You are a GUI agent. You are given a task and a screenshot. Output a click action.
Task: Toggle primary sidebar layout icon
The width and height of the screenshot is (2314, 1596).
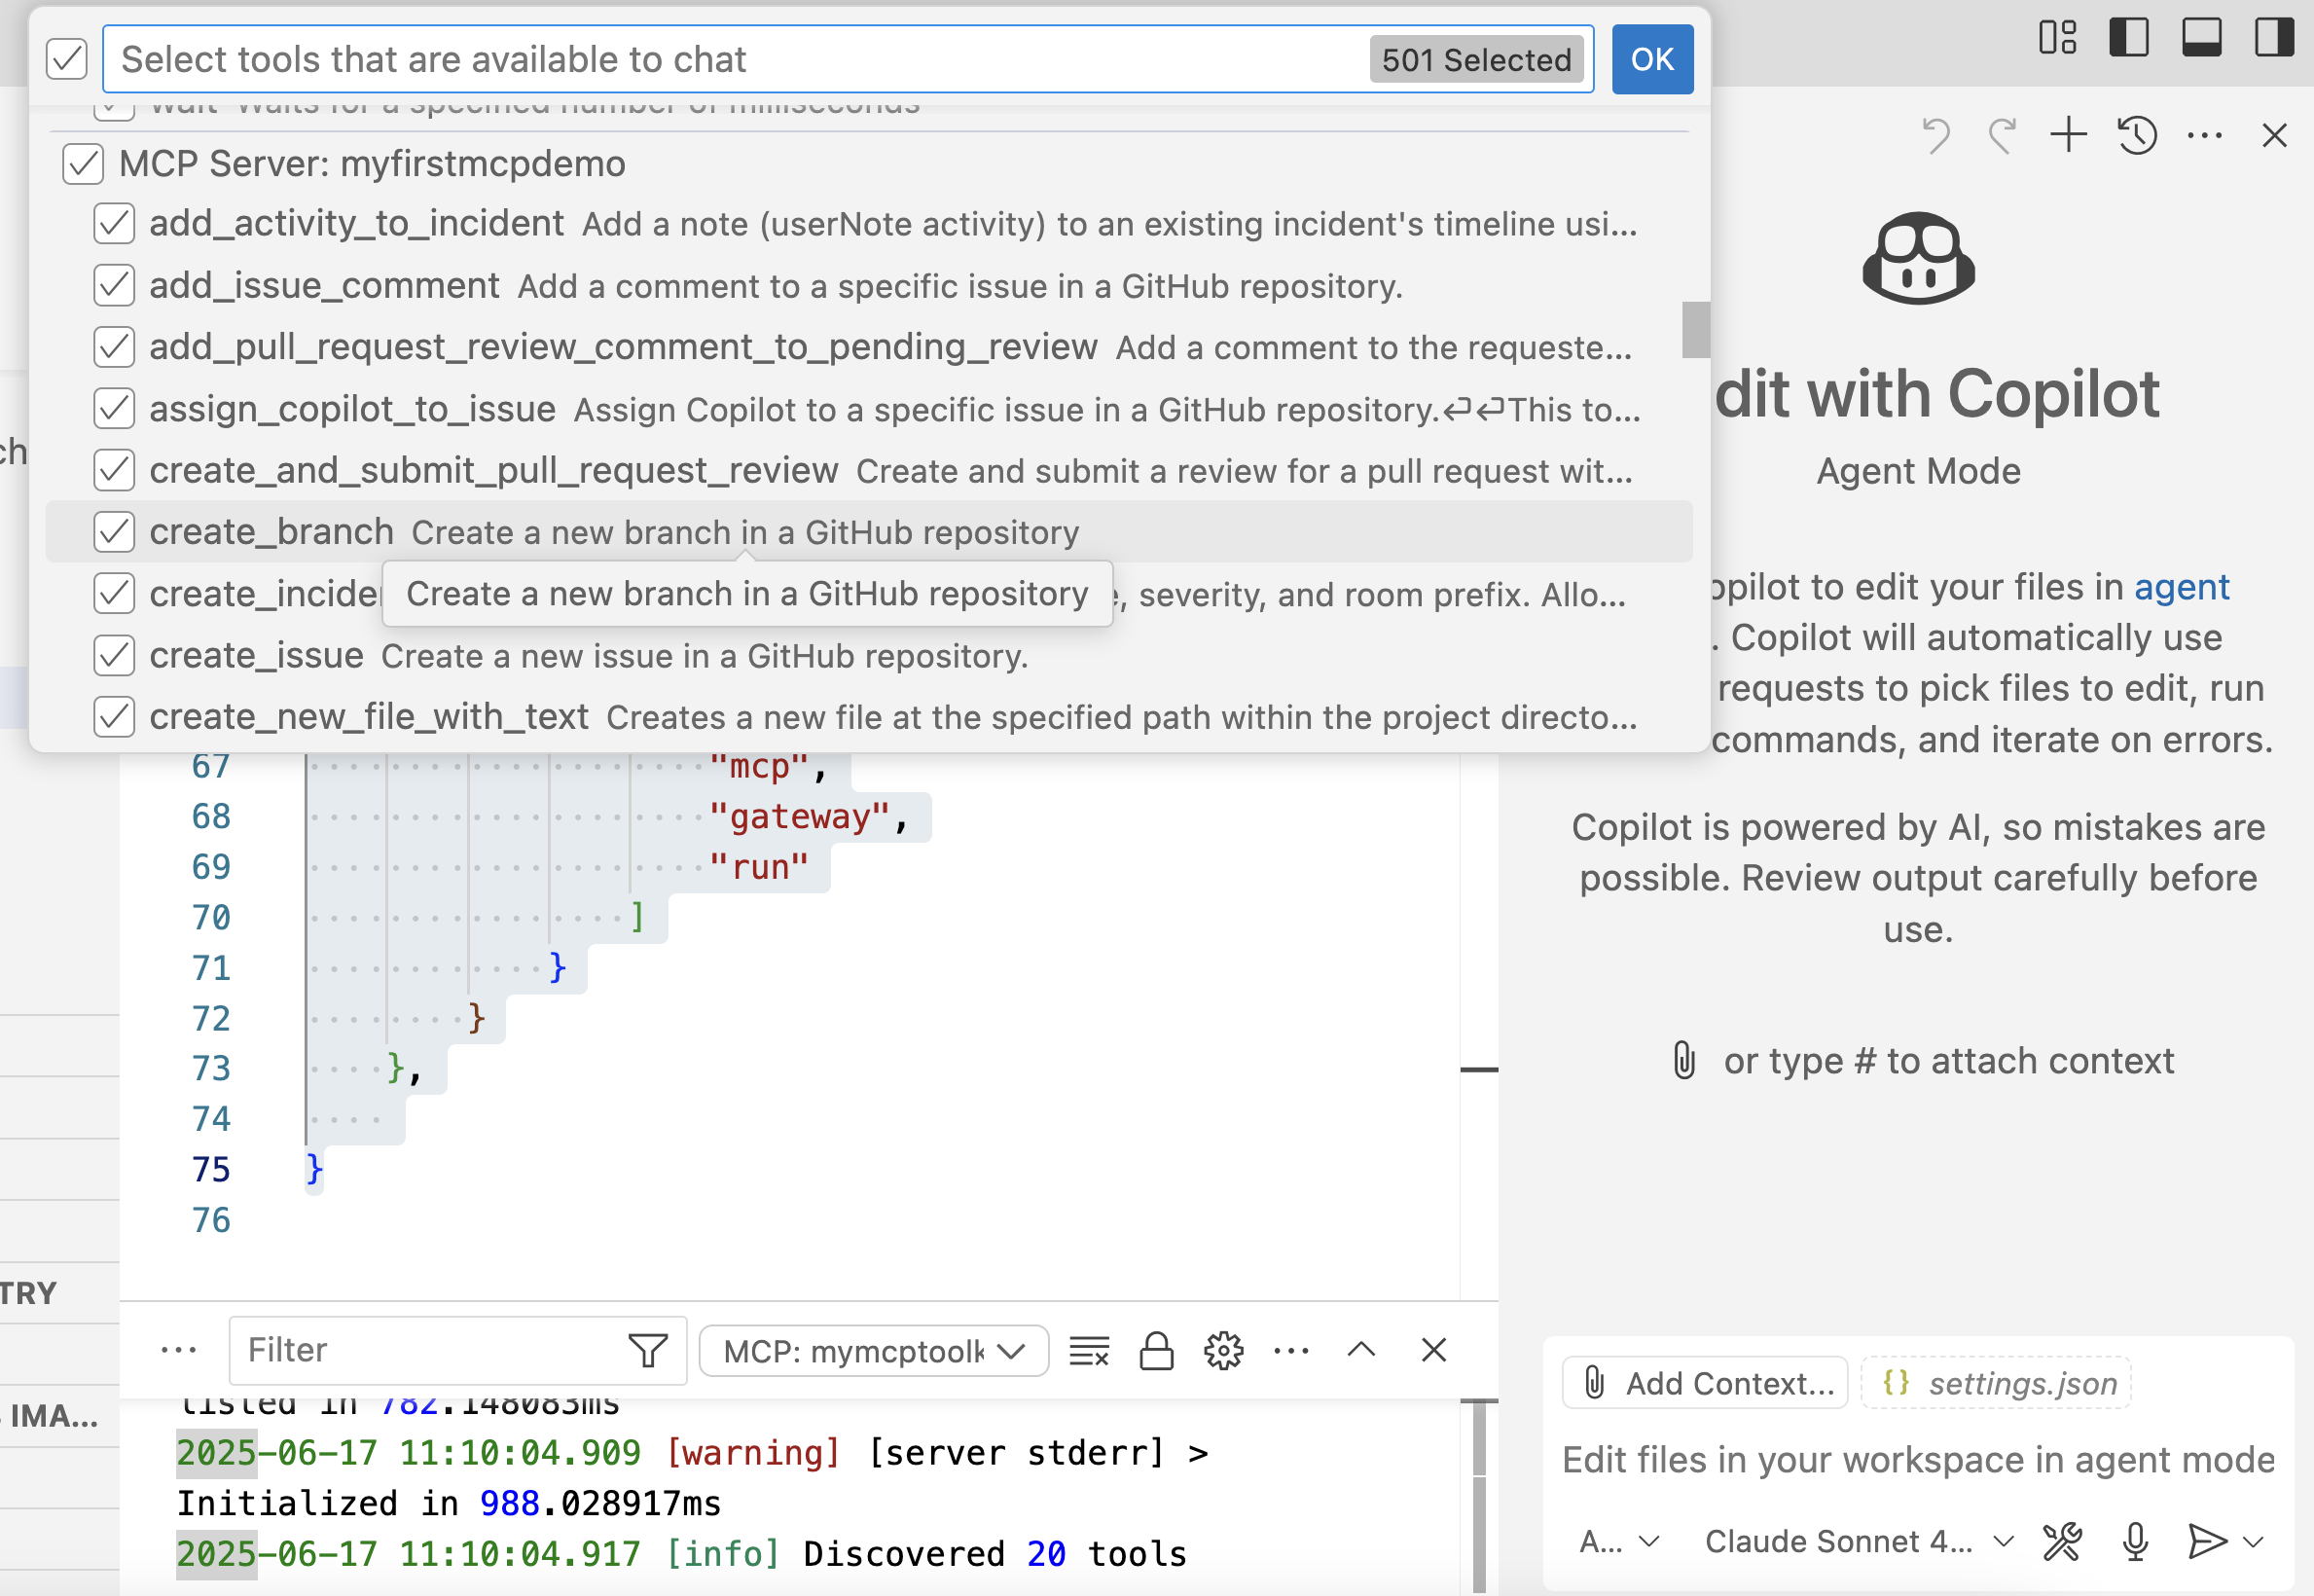pyautogui.click(x=2128, y=38)
